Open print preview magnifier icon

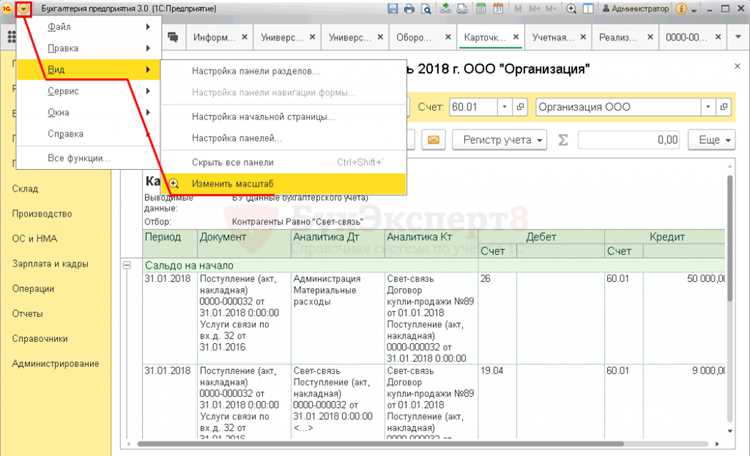(426, 9)
